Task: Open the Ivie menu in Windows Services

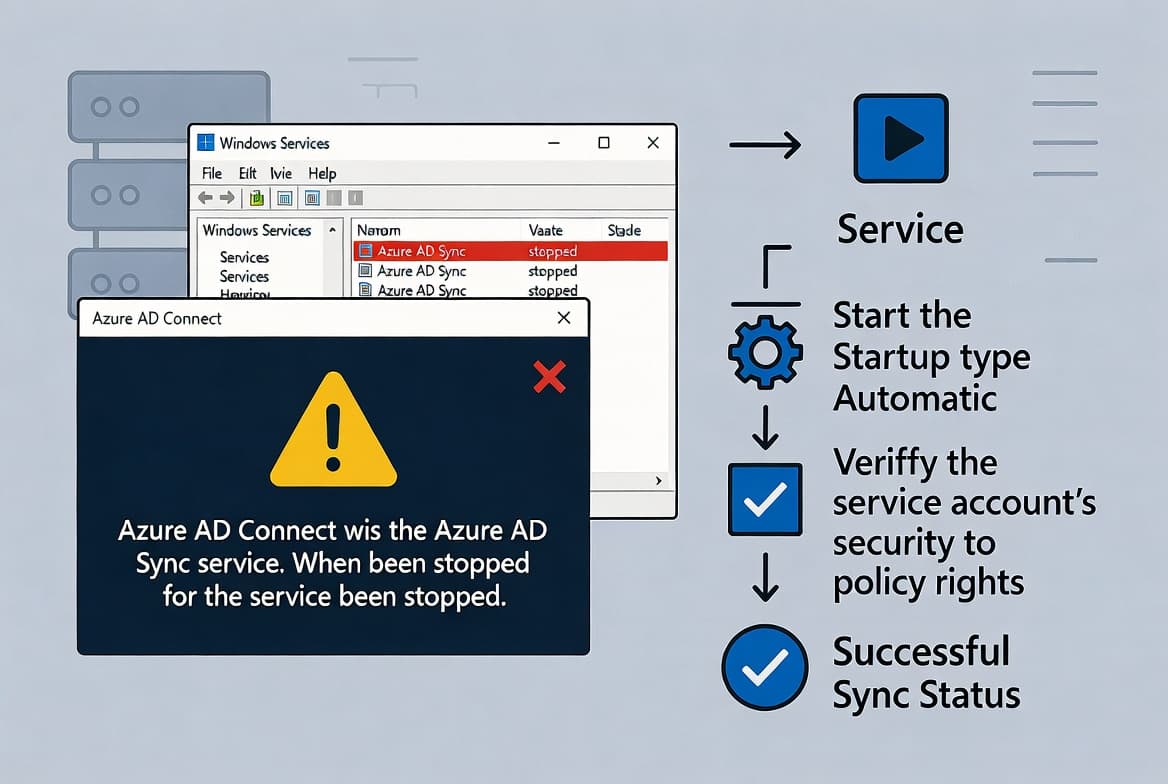Action: pyautogui.click(x=281, y=174)
